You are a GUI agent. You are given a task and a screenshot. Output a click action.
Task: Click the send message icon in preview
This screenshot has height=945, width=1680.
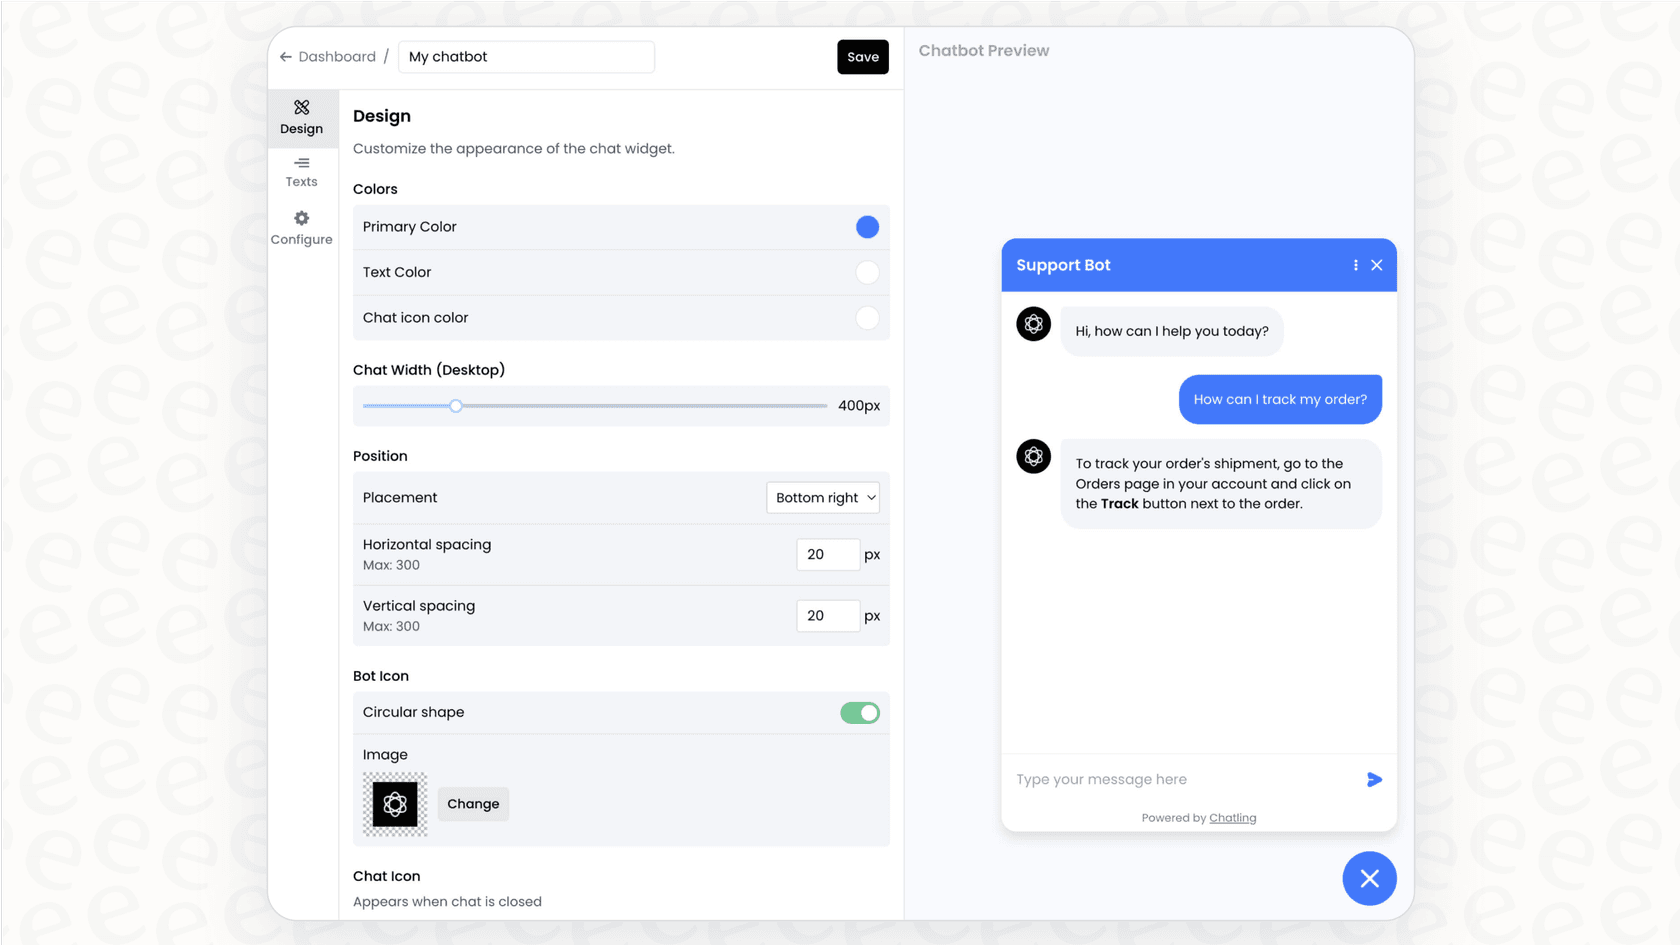tap(1374, 779)
